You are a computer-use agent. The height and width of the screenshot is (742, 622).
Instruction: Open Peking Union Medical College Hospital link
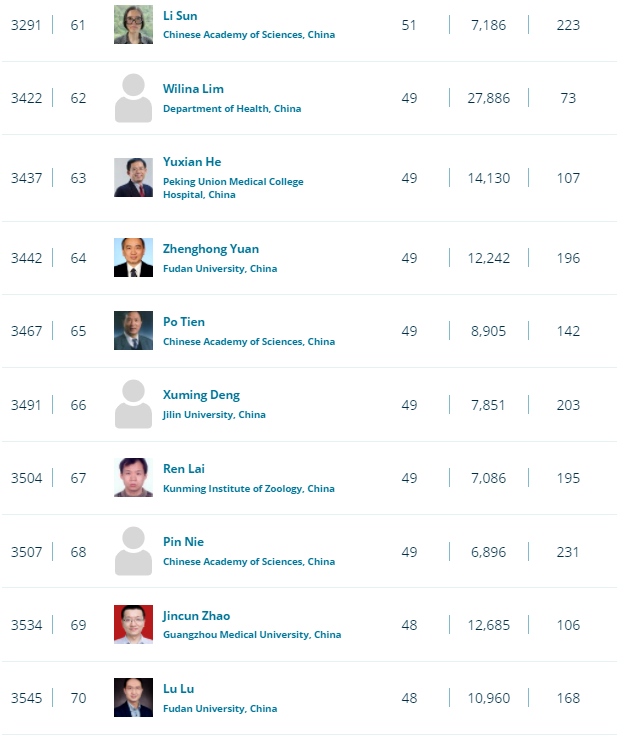(233, 188)
